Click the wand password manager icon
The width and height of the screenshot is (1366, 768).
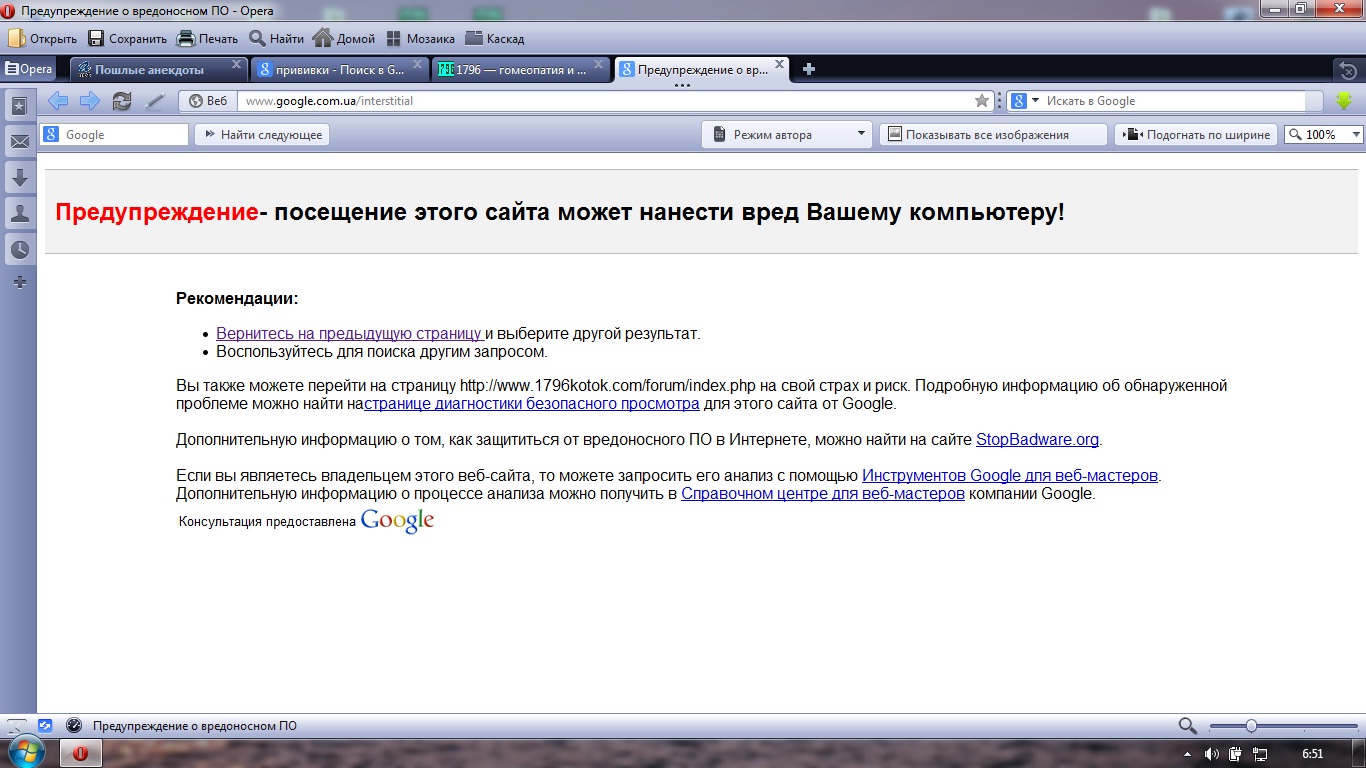click(154, 101)
